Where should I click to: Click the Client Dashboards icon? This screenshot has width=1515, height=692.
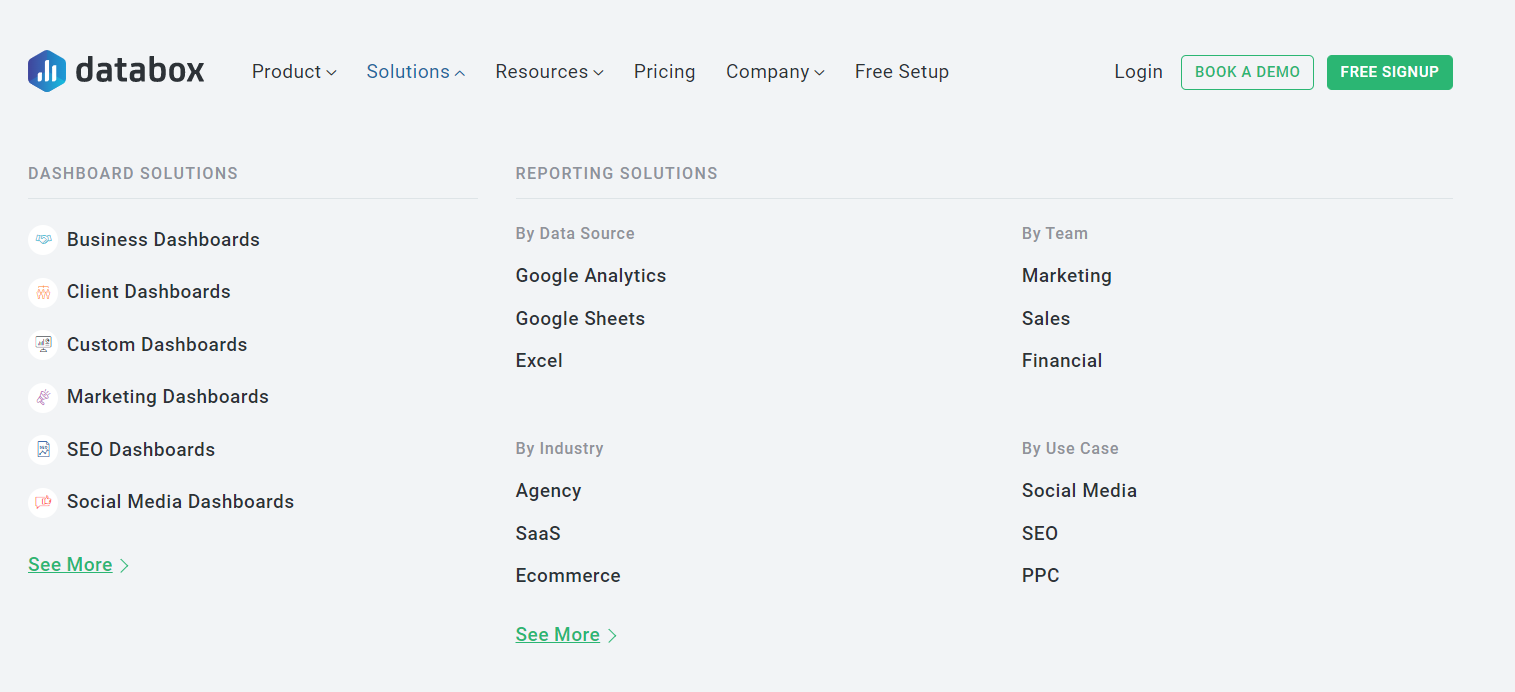[x=41, y=291]
